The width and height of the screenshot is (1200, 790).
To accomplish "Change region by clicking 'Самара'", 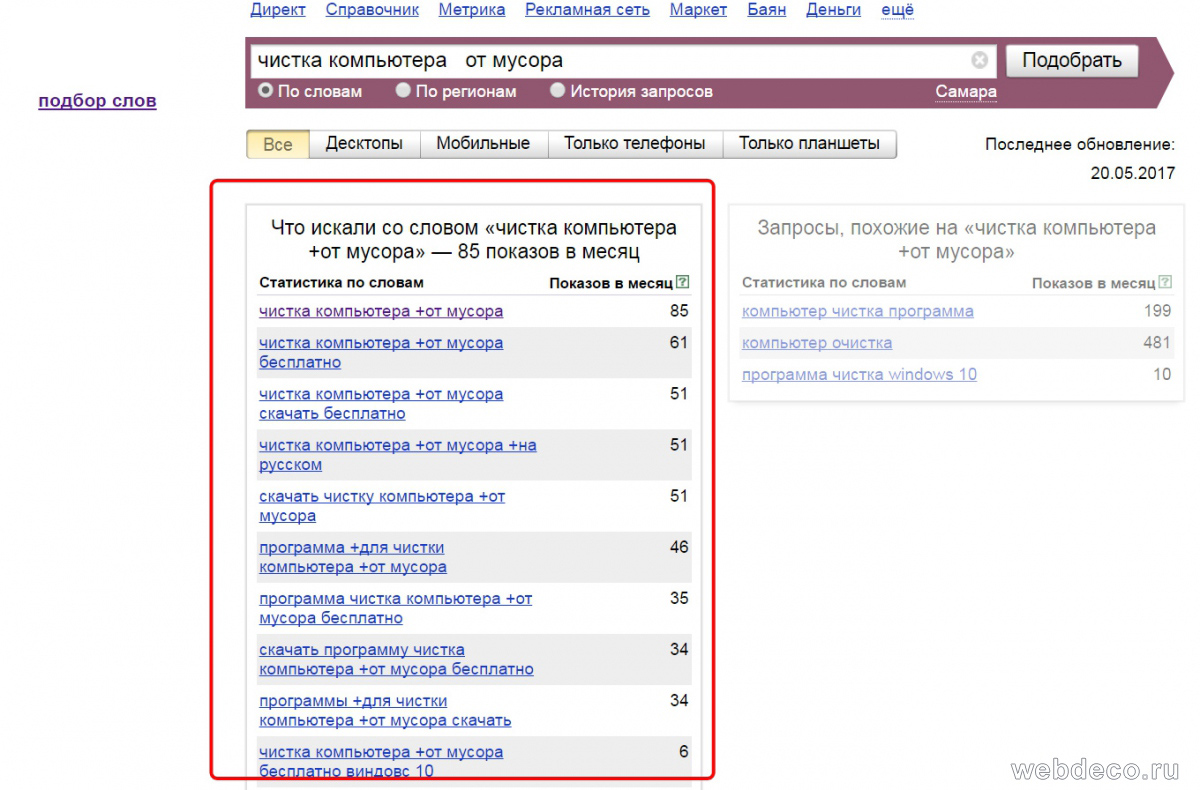I will (x=966, y=92).
